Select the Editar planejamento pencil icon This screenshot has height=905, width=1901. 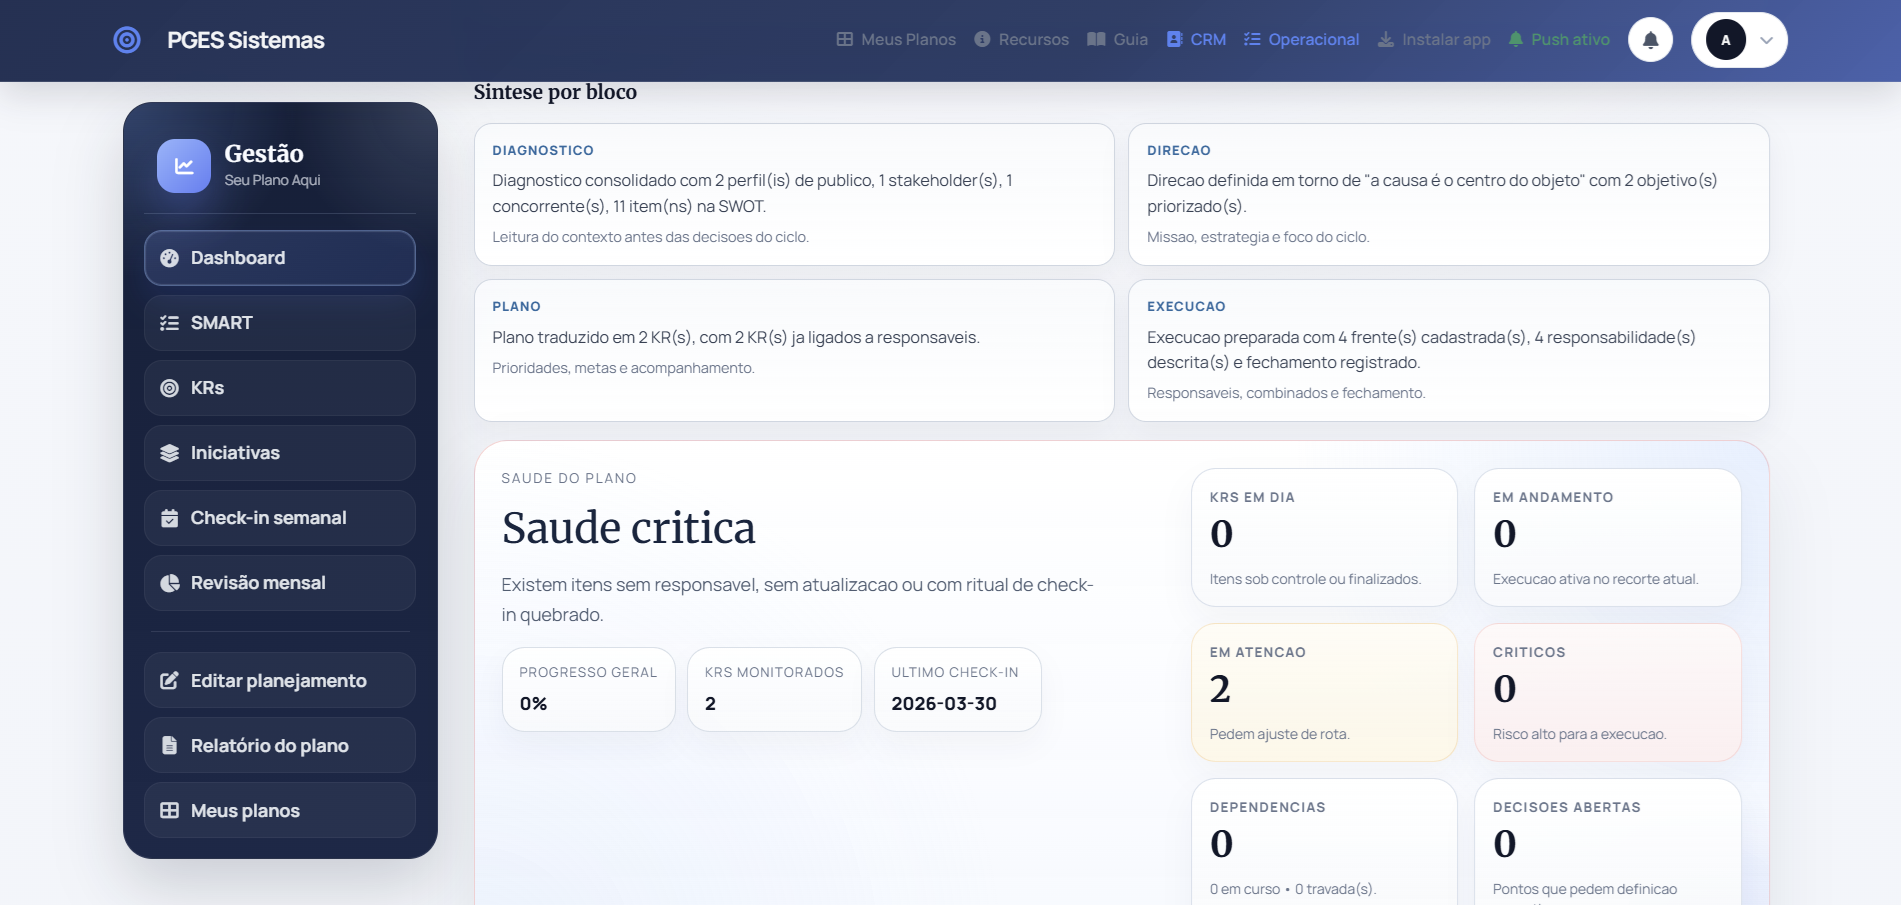point(169,679)
